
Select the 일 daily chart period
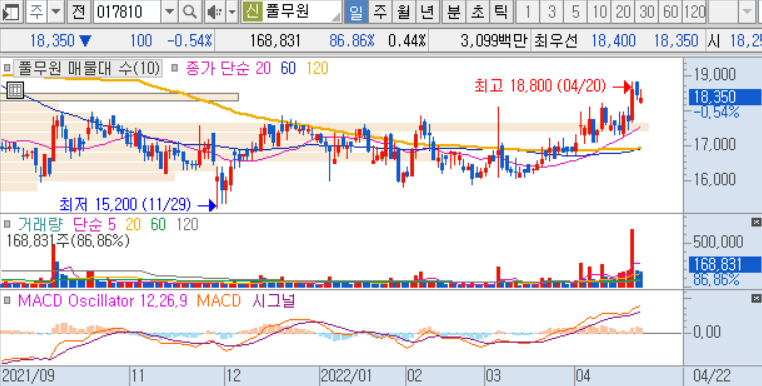tap(356, 12)
